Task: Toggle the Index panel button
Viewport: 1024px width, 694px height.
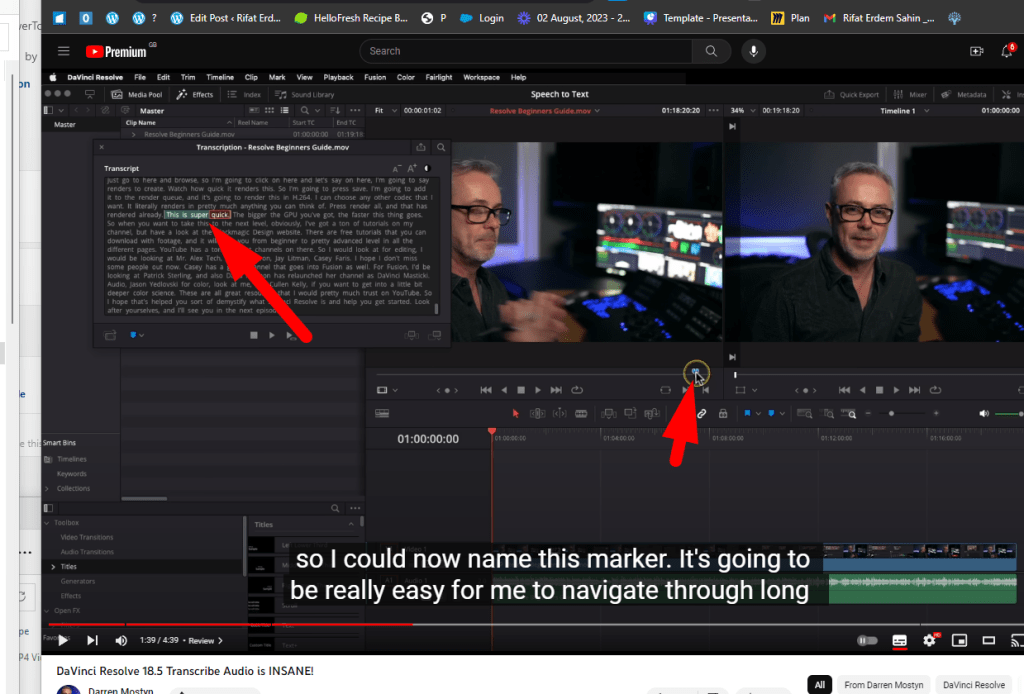Action: coord(244,95)
